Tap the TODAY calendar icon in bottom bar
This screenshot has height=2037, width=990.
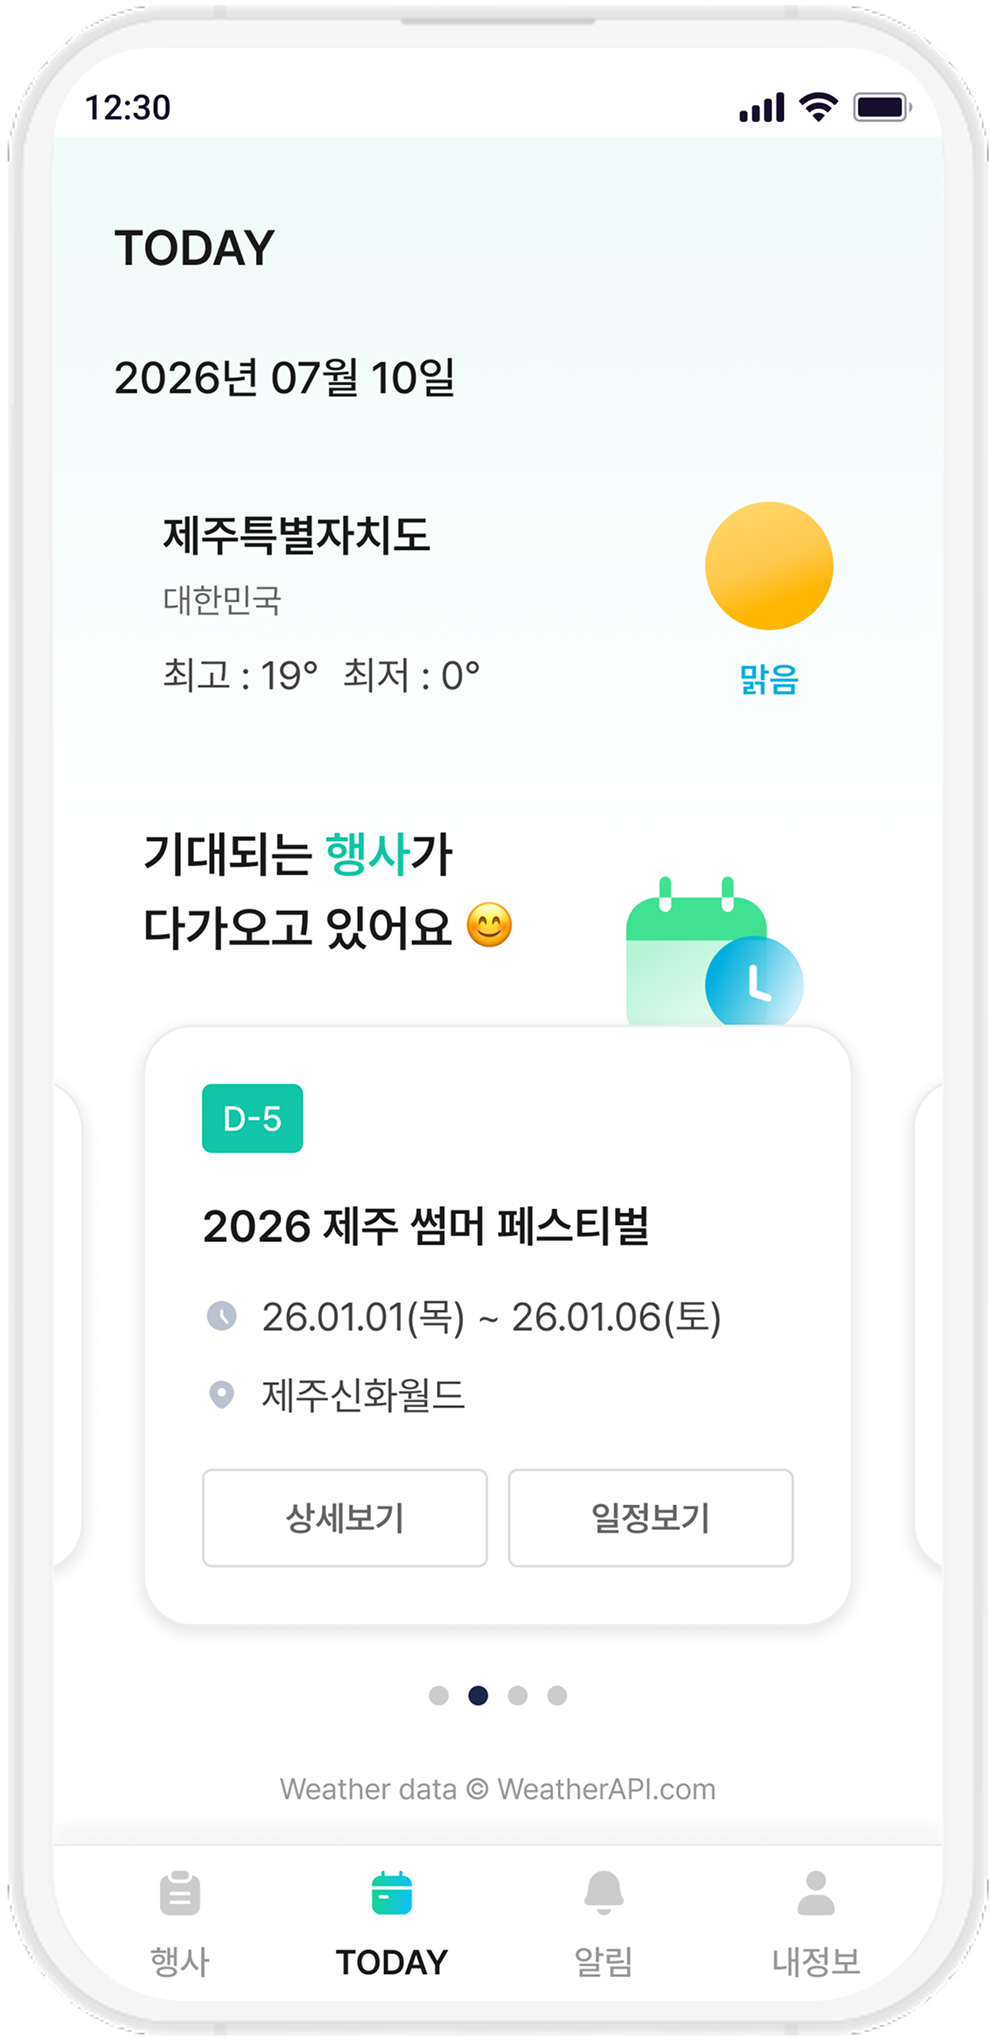(x=391, y=1893)
